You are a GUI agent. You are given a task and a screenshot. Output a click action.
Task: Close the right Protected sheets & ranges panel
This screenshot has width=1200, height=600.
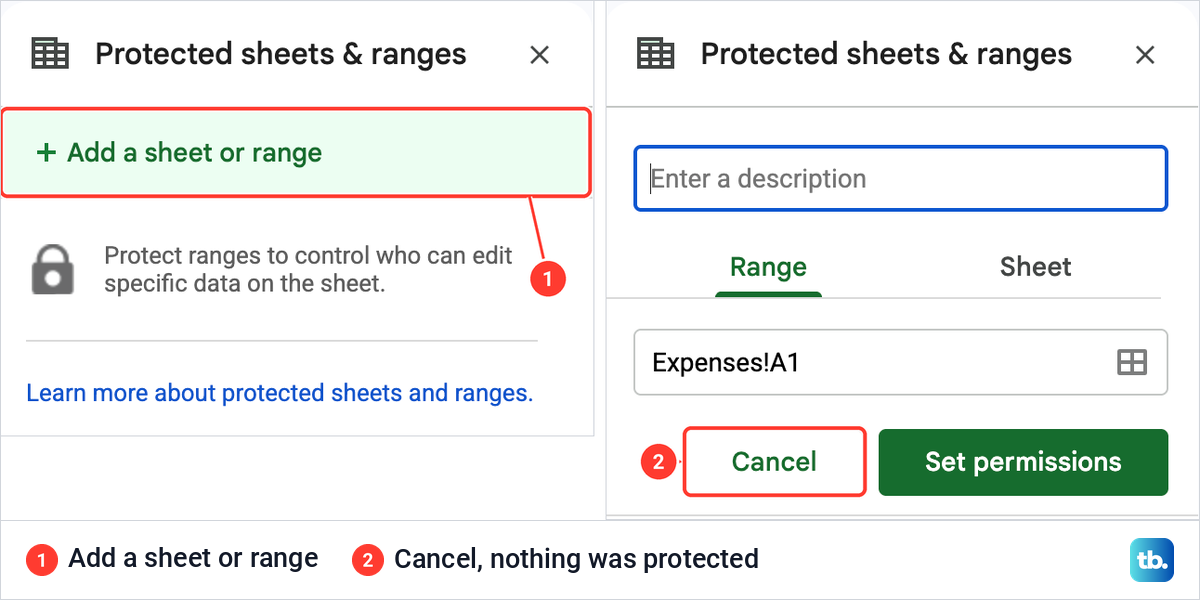pyautogui.click(x=1145, y=55)
